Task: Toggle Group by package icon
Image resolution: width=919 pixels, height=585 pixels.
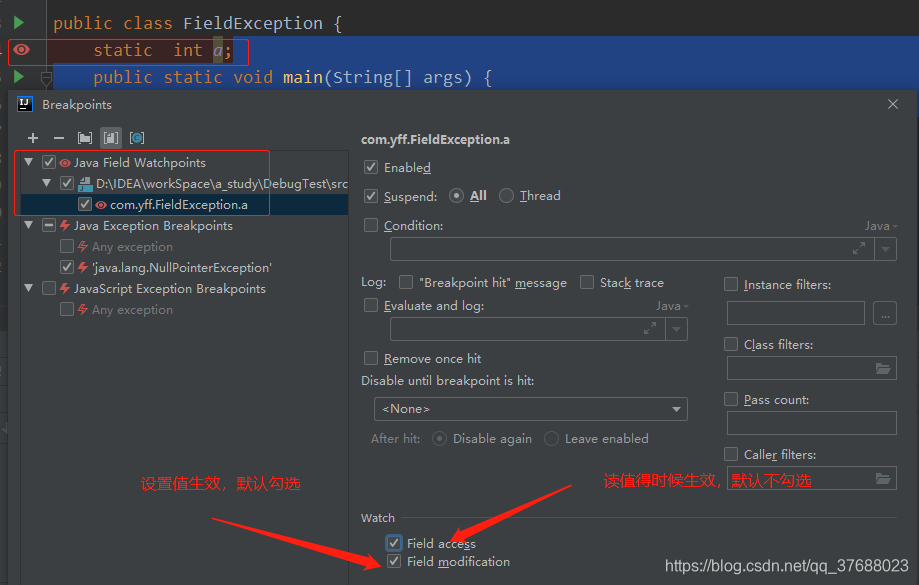Action: coord(85,138)
